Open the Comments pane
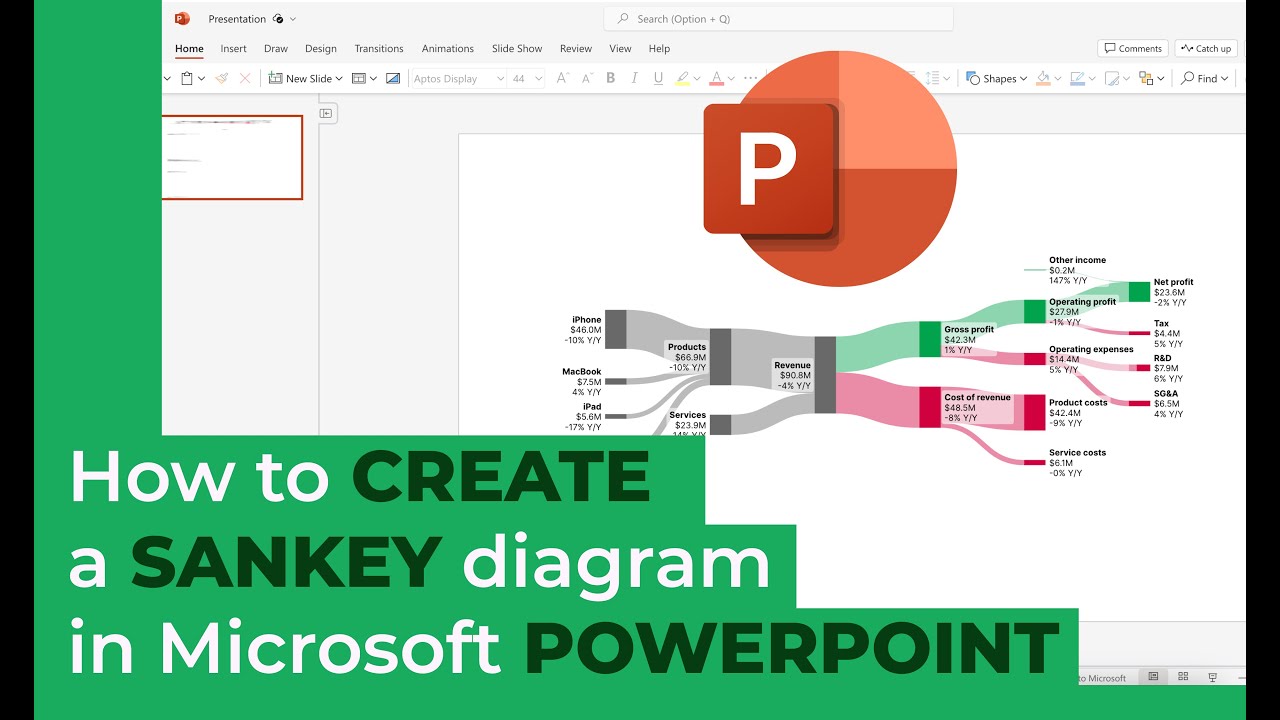This screenshot has width=1280, height=720. 1133,48
